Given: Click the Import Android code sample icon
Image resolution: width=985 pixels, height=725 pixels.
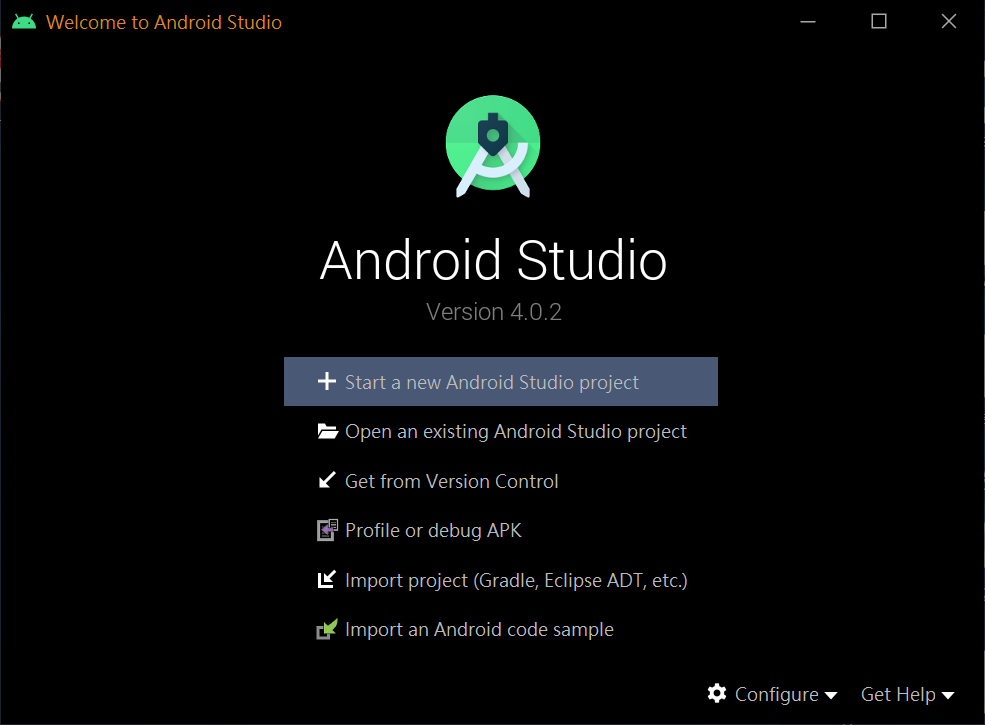Looking at the screenshot, I should 327,629.
